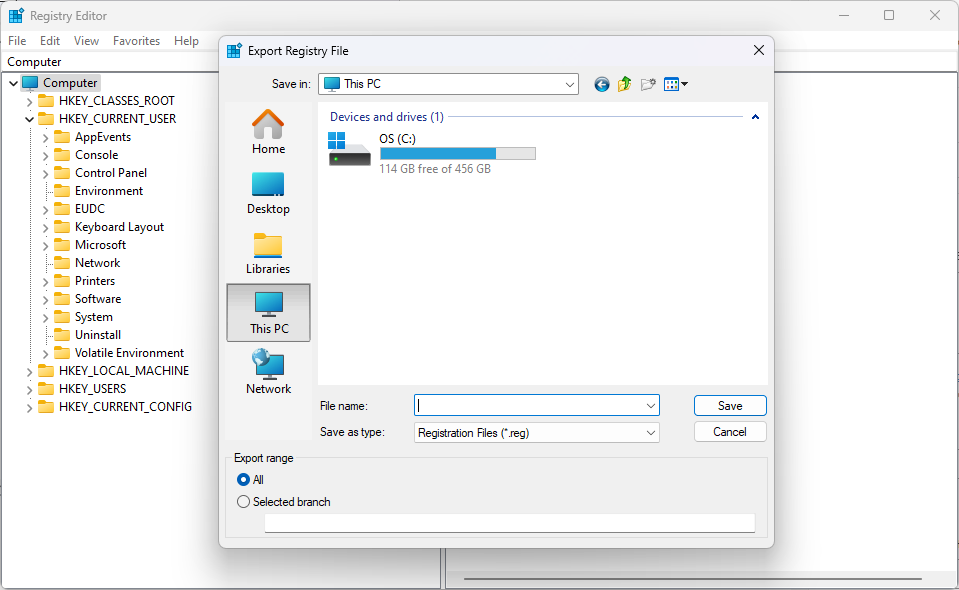Expand the HKEY_LOCAL_MACHINE tree node
The height and width of the screenshot is (590, 959).
29,371
